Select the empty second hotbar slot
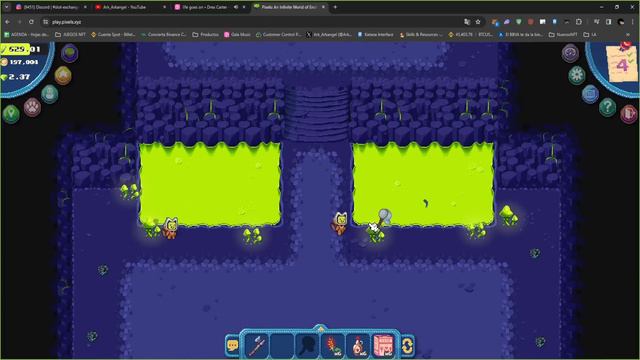 coord(282,345)
